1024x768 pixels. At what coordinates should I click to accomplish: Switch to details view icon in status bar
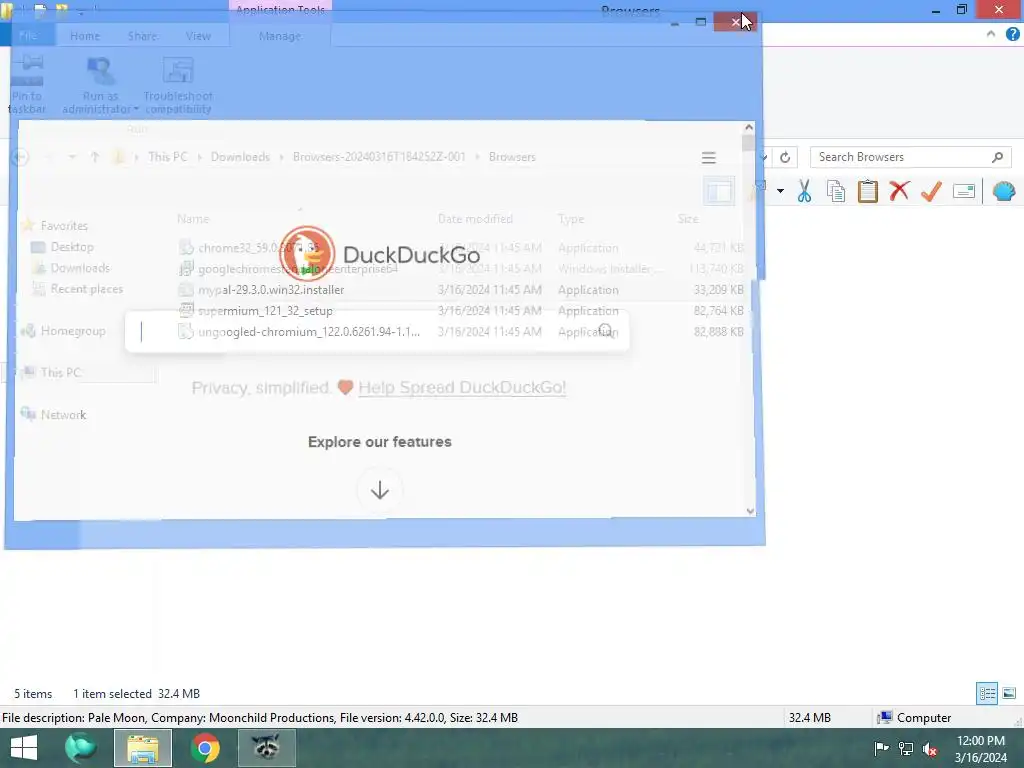(x=987, y=693)
